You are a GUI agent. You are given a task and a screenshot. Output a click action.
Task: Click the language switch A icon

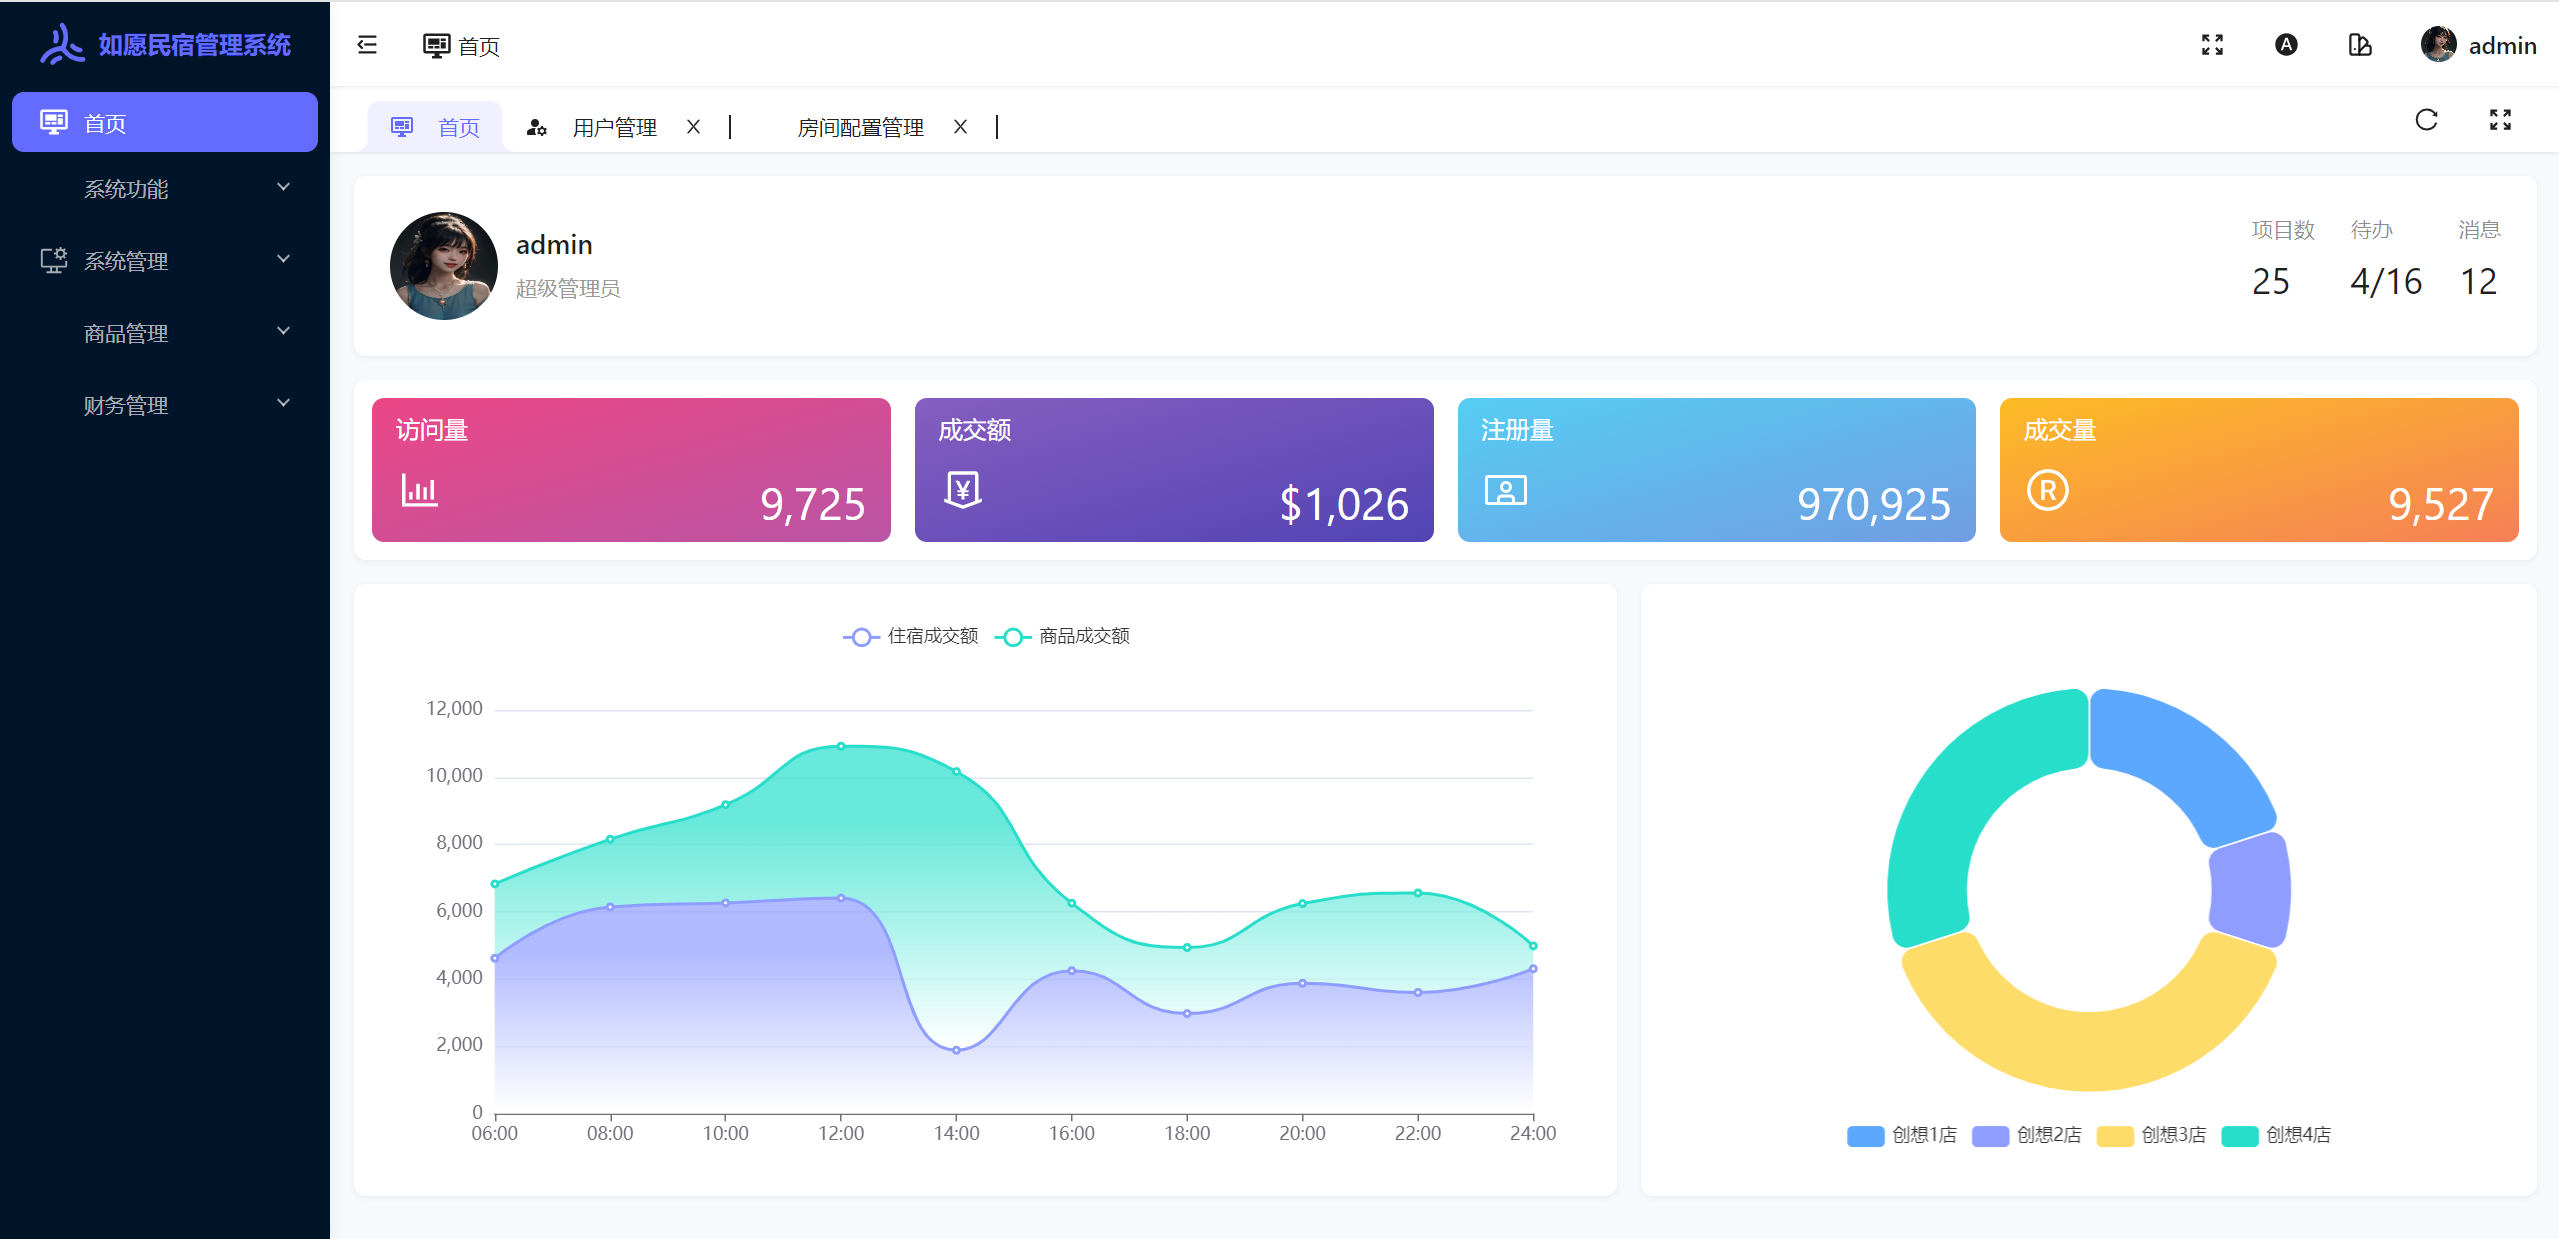coord(2286,45)
